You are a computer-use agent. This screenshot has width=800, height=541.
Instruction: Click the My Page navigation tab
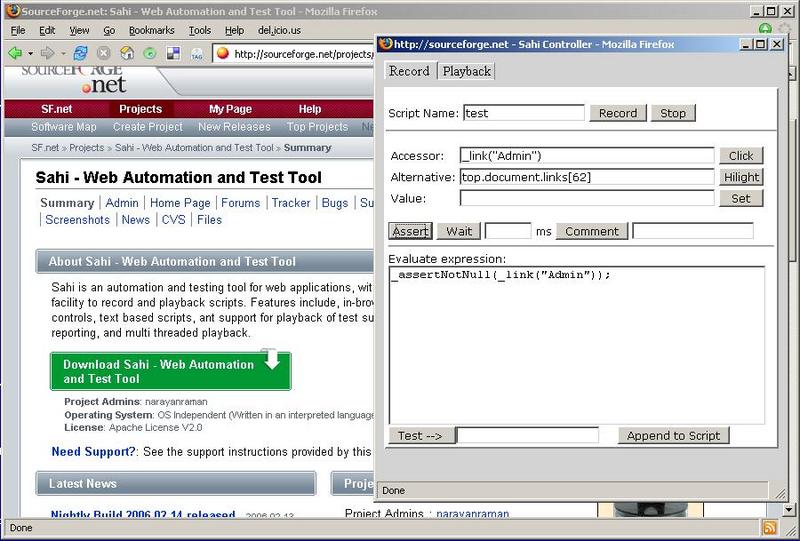coord(230,109)
